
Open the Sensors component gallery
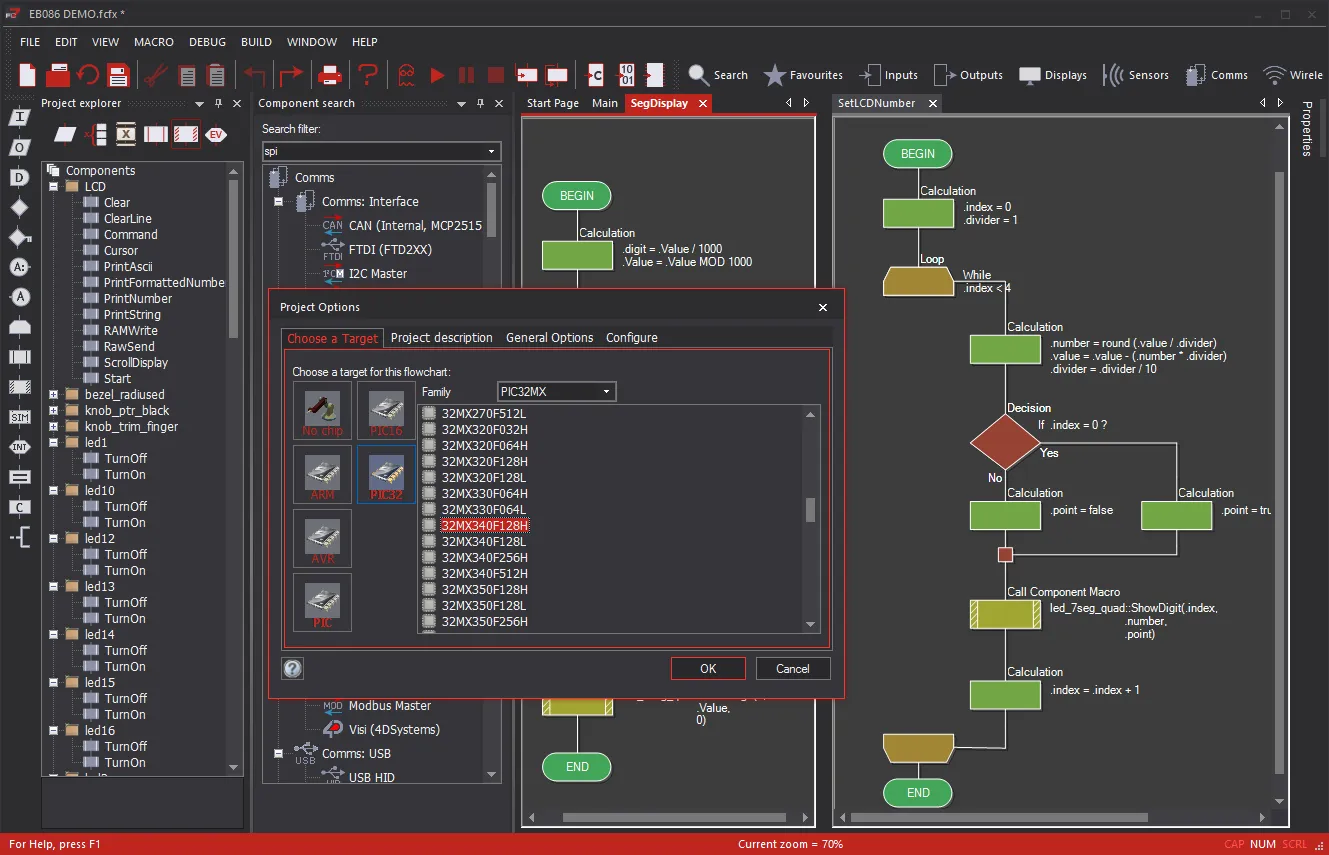pos(1137,74)
